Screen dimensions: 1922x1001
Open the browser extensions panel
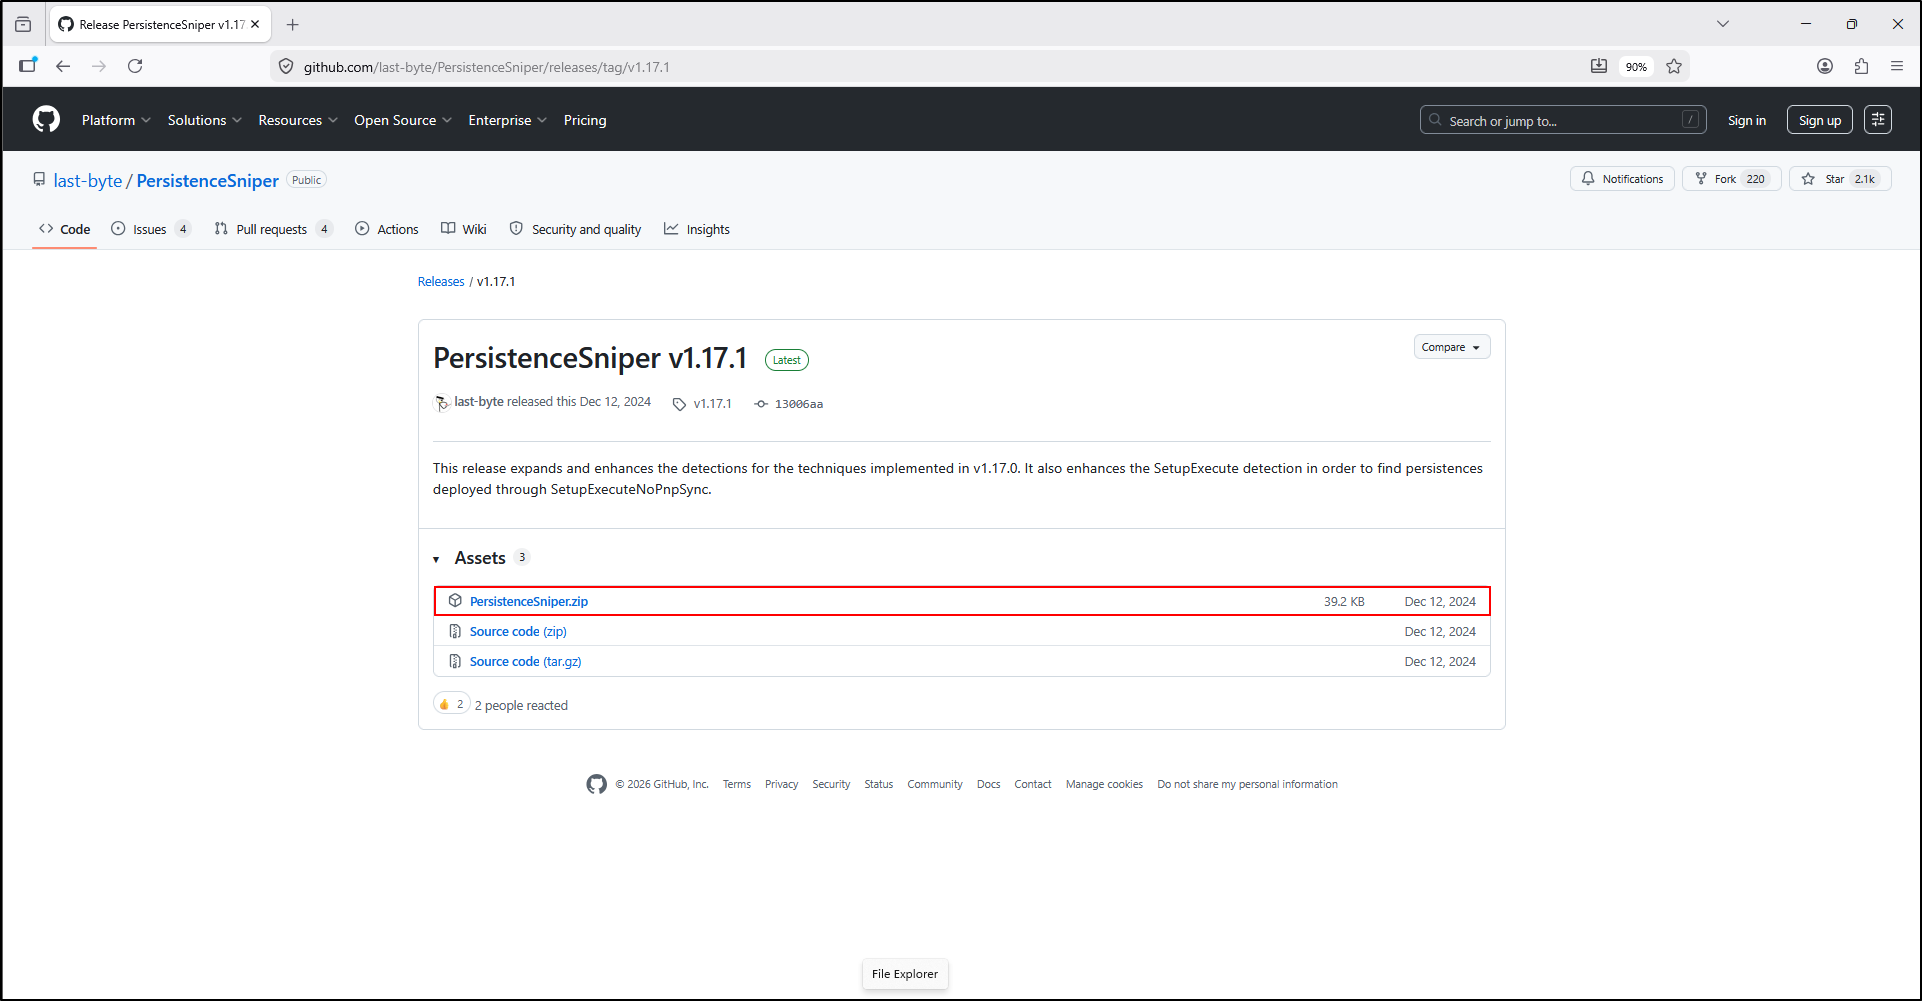point(1861,66)
